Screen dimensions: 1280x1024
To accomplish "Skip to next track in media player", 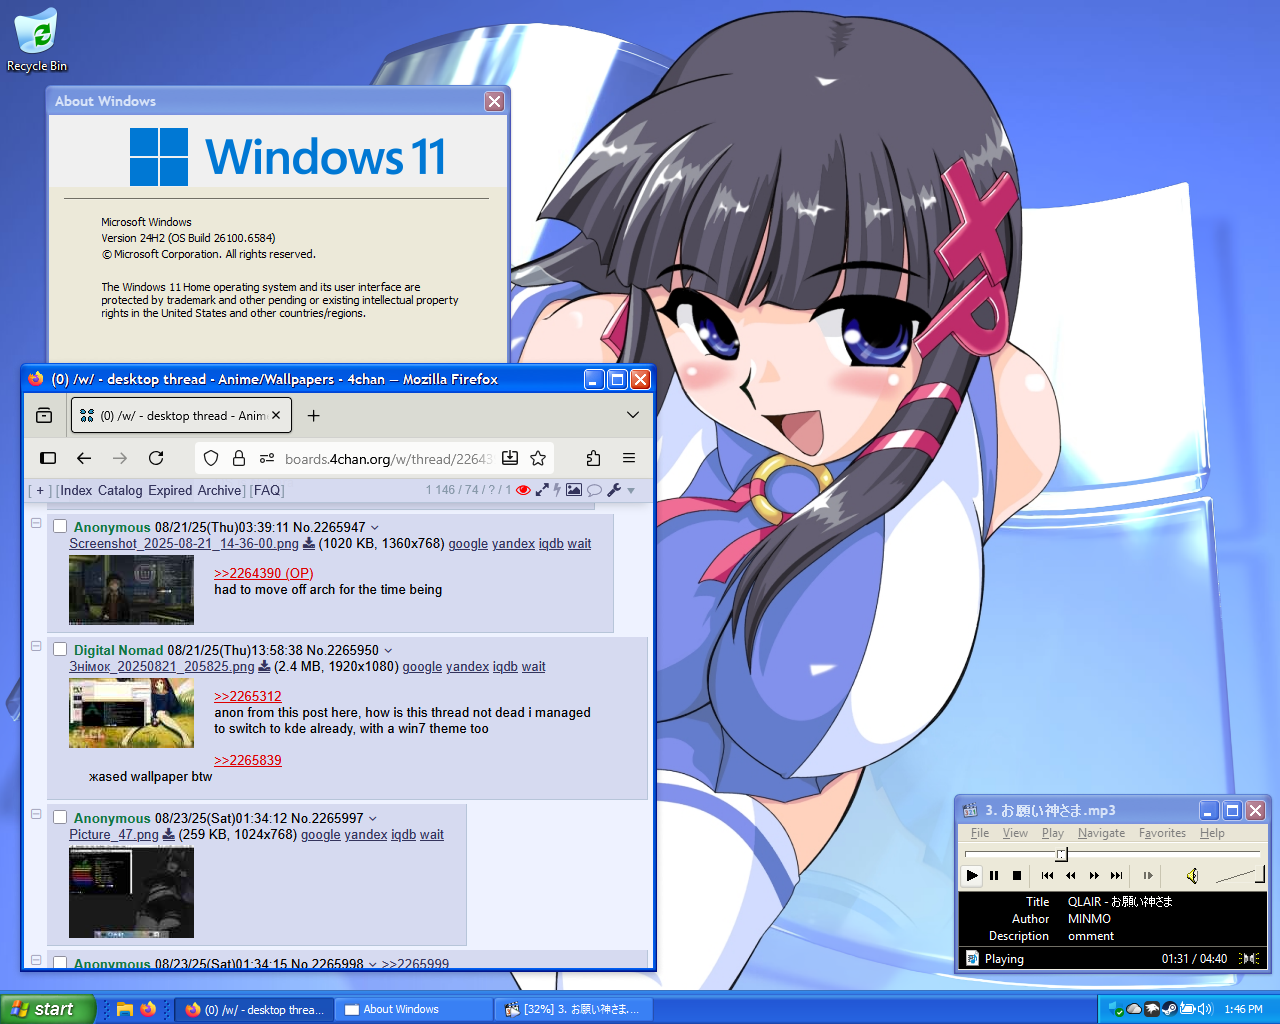I will coord(1117,875).
